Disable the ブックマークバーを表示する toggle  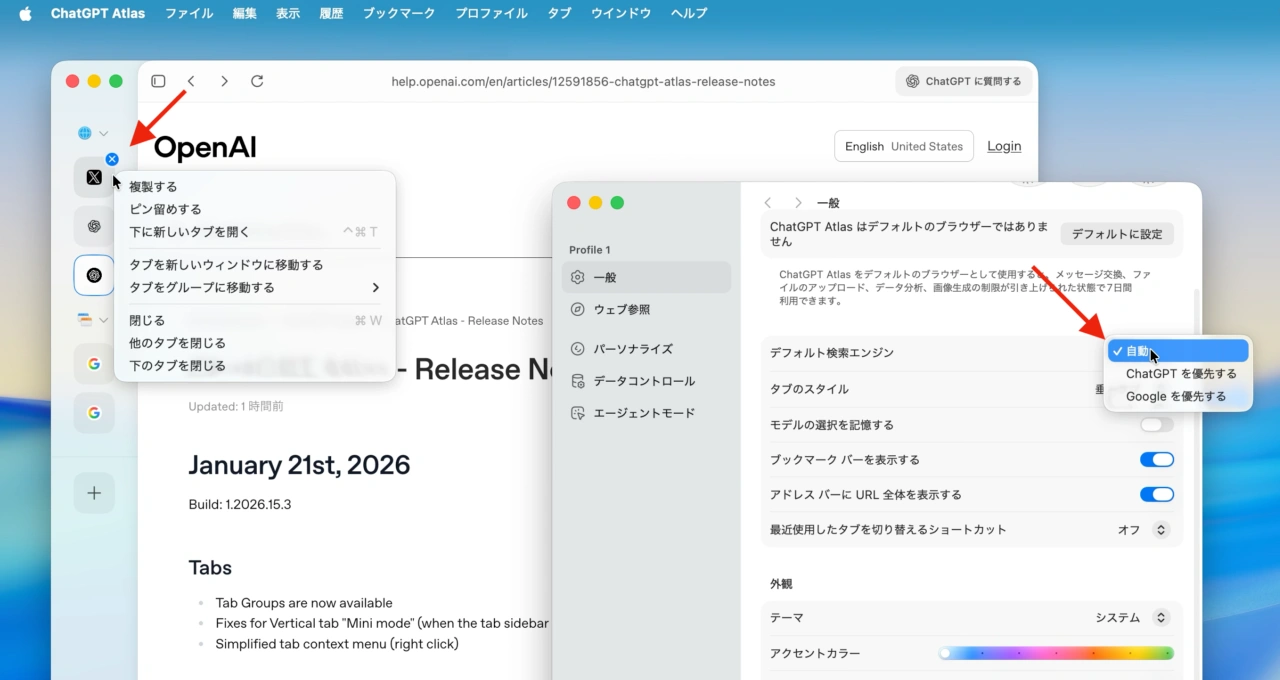coord(1156,459)
